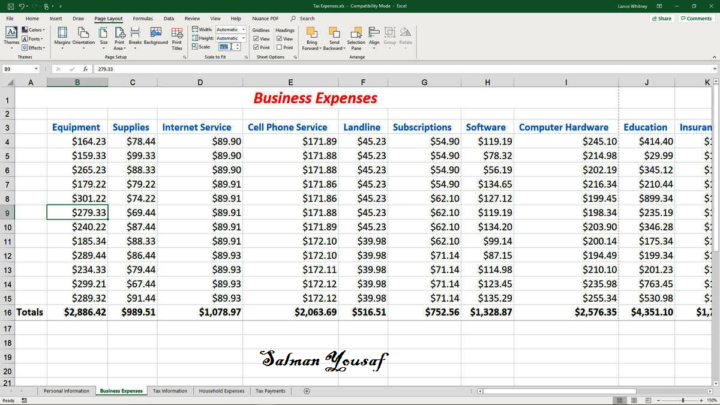This screenshot has height=405, width=720.
Task: Open the Orientation options
Action: pos(83,36)
